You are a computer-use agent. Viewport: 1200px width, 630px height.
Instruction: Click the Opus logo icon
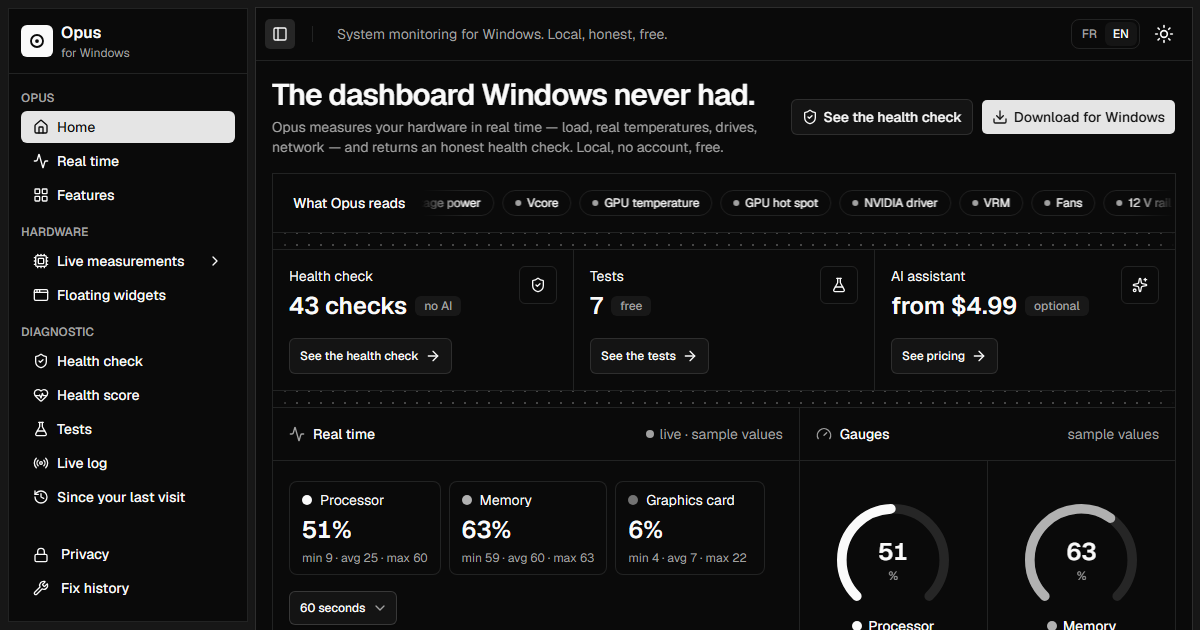37,41
